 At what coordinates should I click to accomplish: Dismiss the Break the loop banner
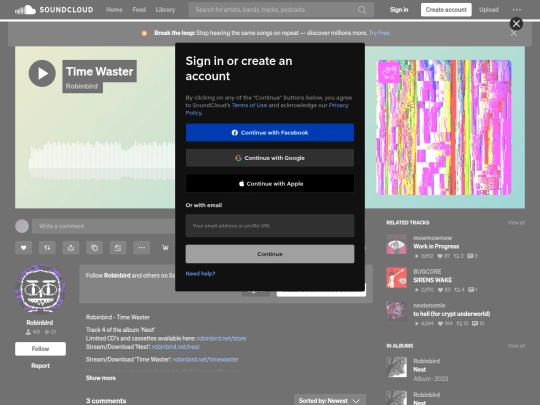coord(513,33)
